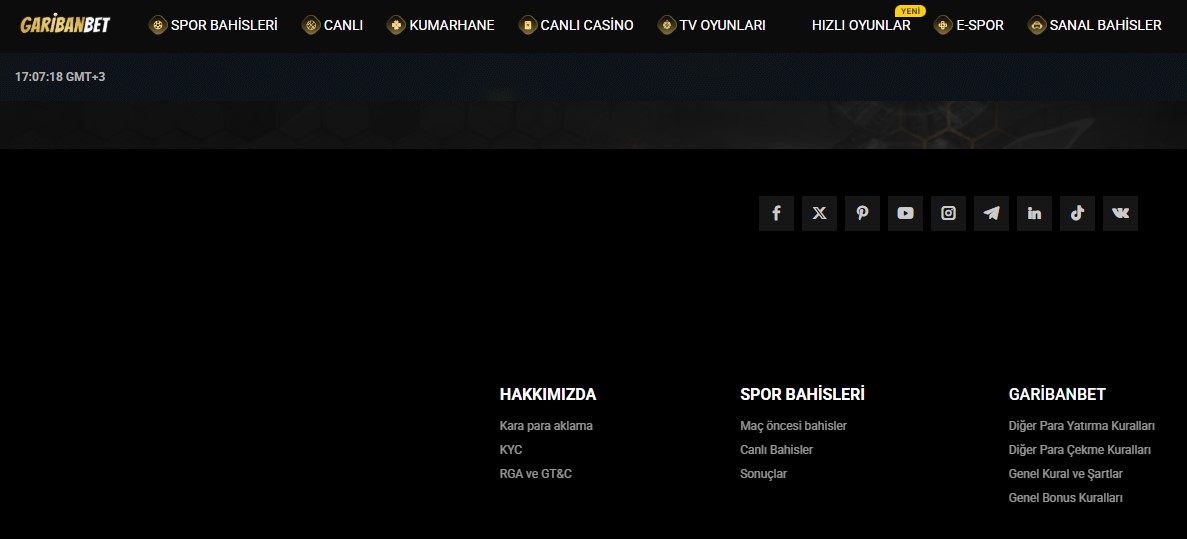Image resolution: width=1187 pixels, height=539 pixels.
Task: Click the X (Twitter) social icon
Action: (x=819, y=213)
